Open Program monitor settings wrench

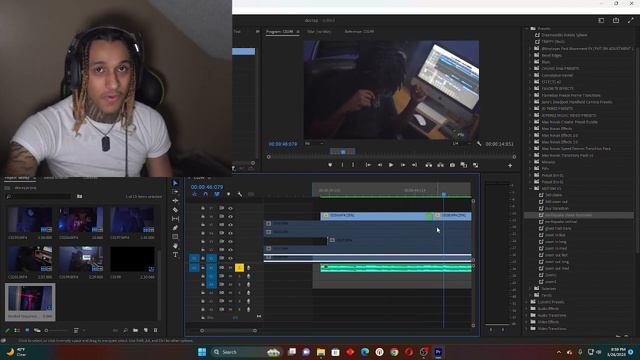(479, 144)
